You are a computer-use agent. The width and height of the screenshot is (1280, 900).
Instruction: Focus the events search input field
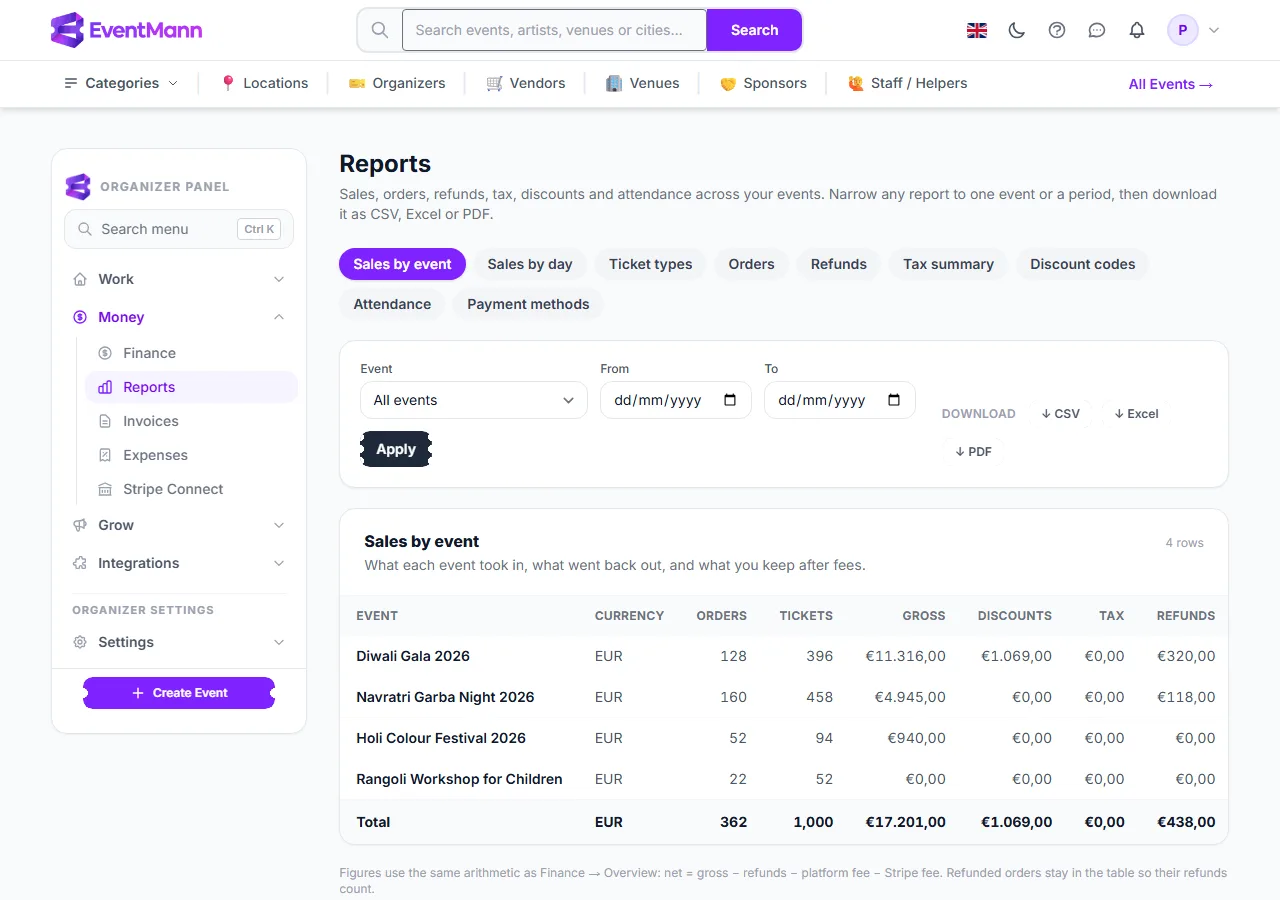click(555, 30)
